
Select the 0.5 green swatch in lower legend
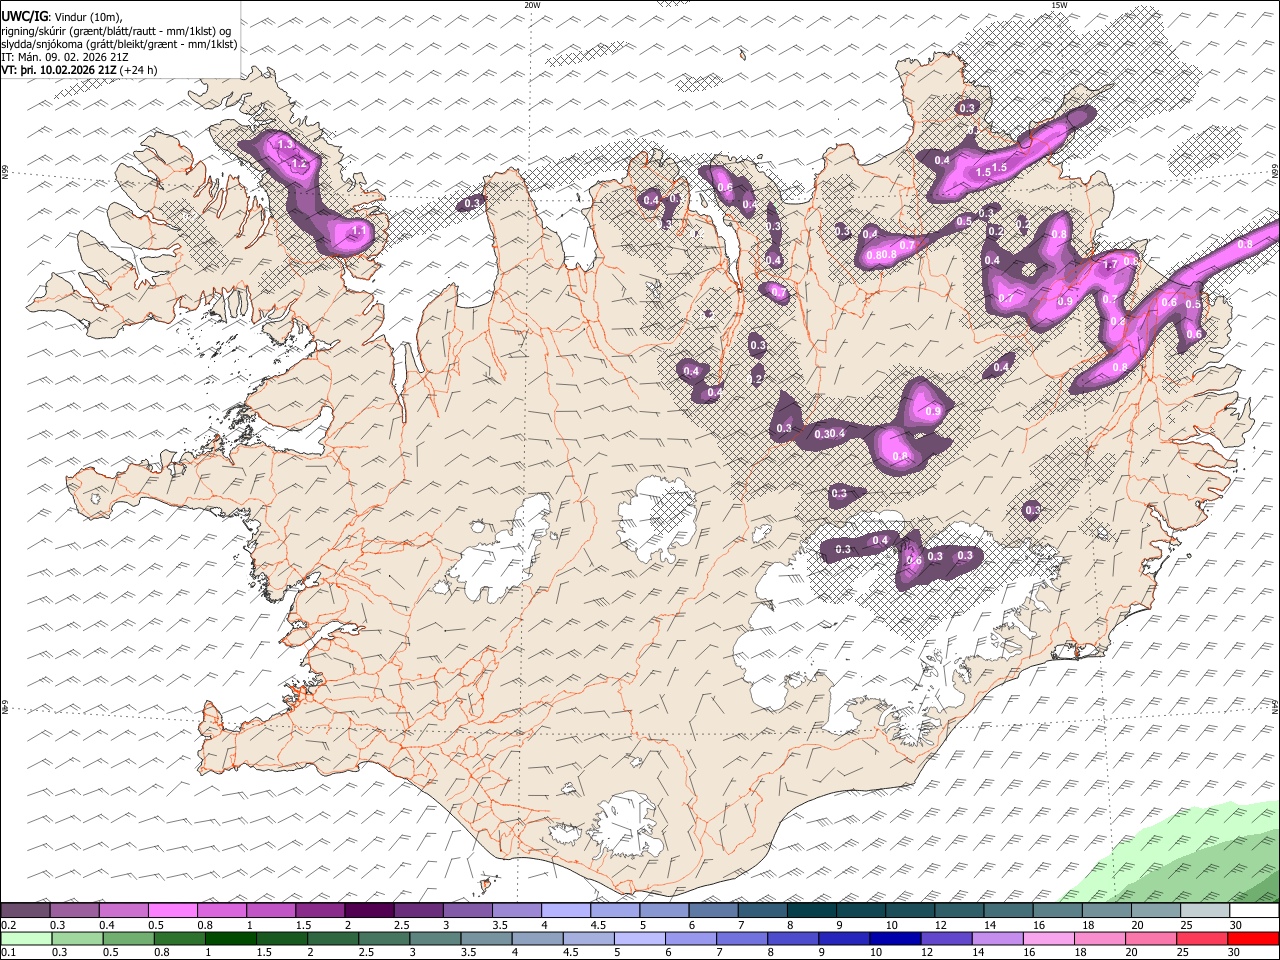click(x=128, y=938)
